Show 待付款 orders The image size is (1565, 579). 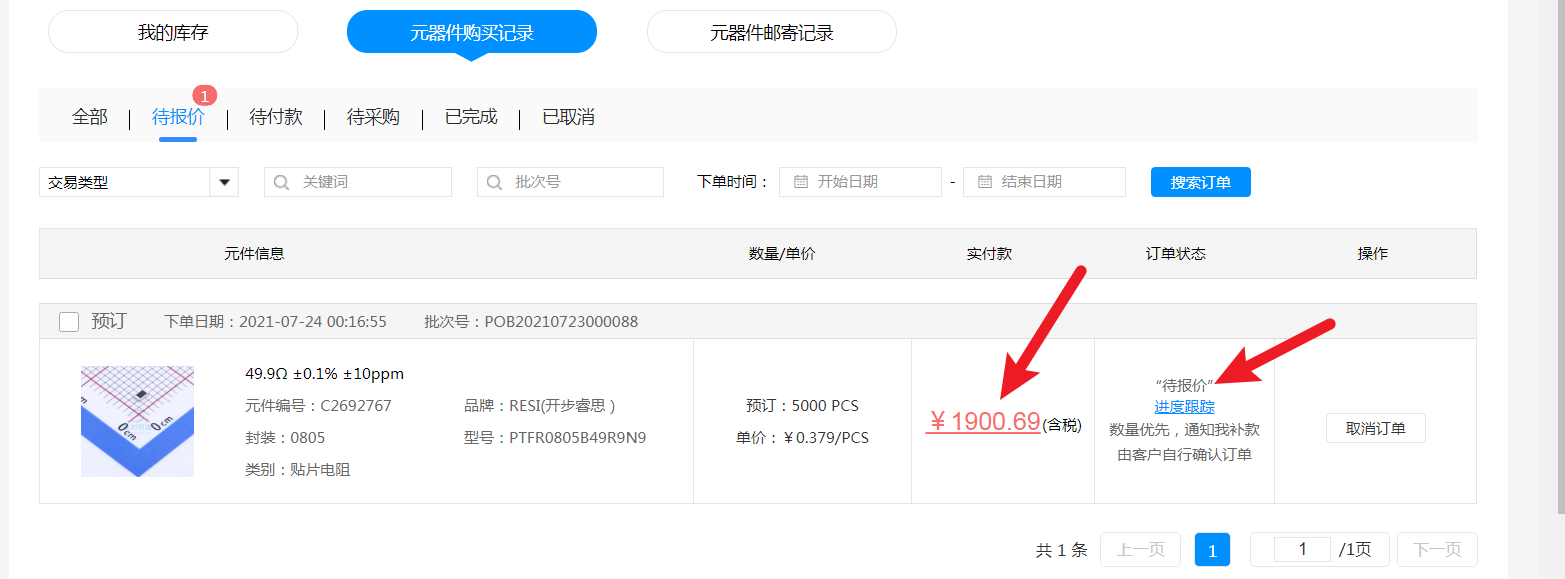pyautogui.click(x=275, y=117)
